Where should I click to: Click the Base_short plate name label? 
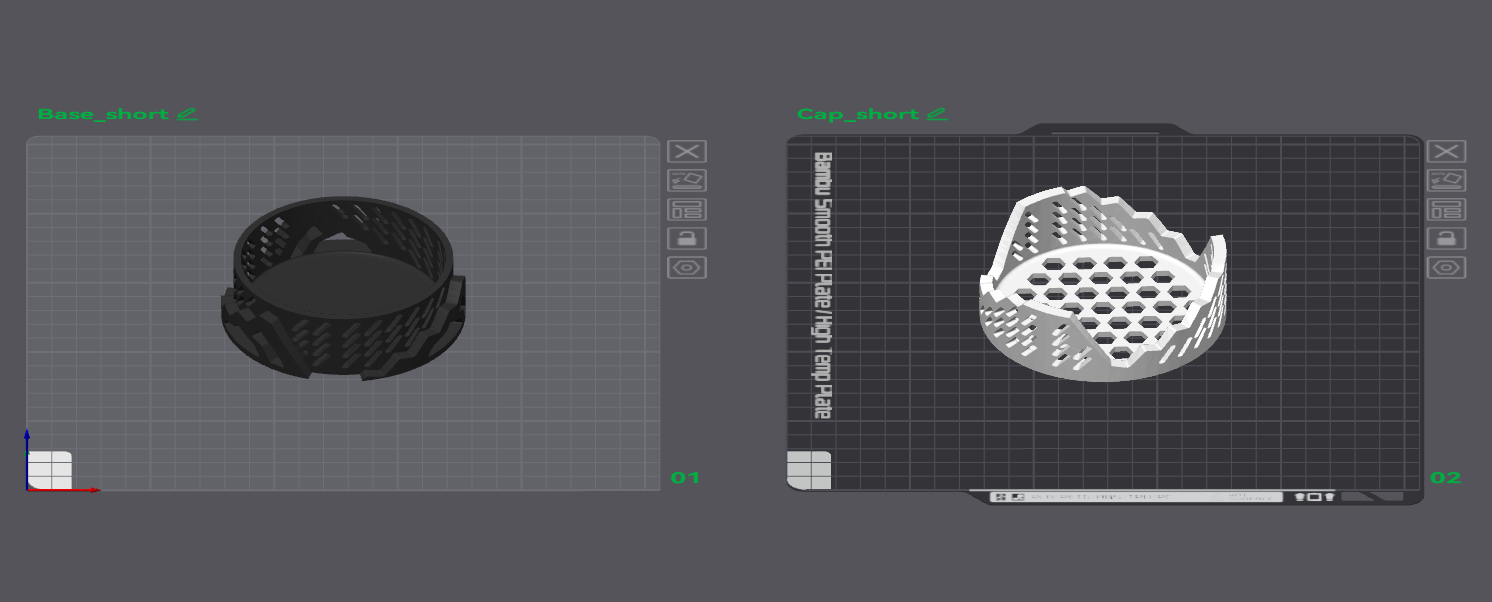tap(103, 114)
